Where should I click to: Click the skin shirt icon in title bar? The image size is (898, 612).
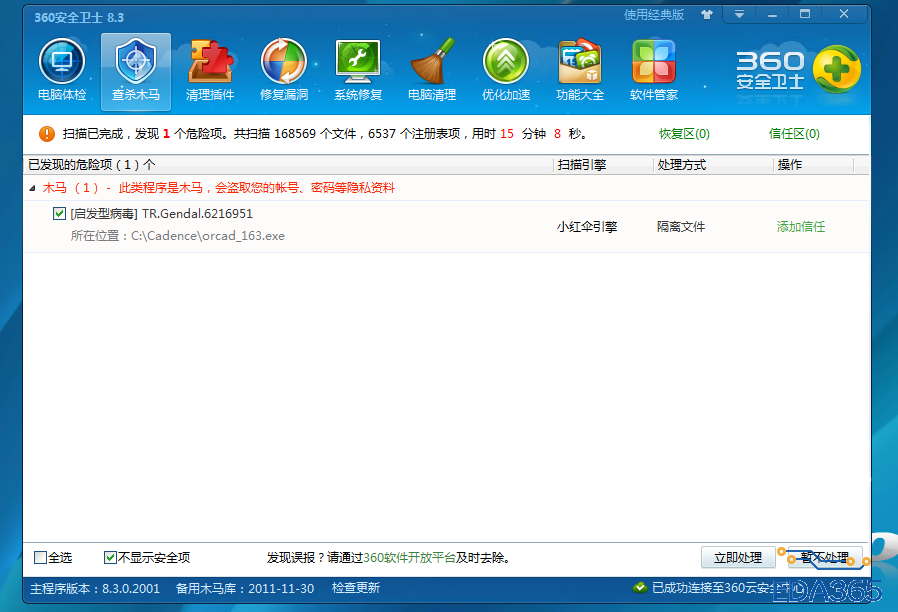(x=707, y=15)
